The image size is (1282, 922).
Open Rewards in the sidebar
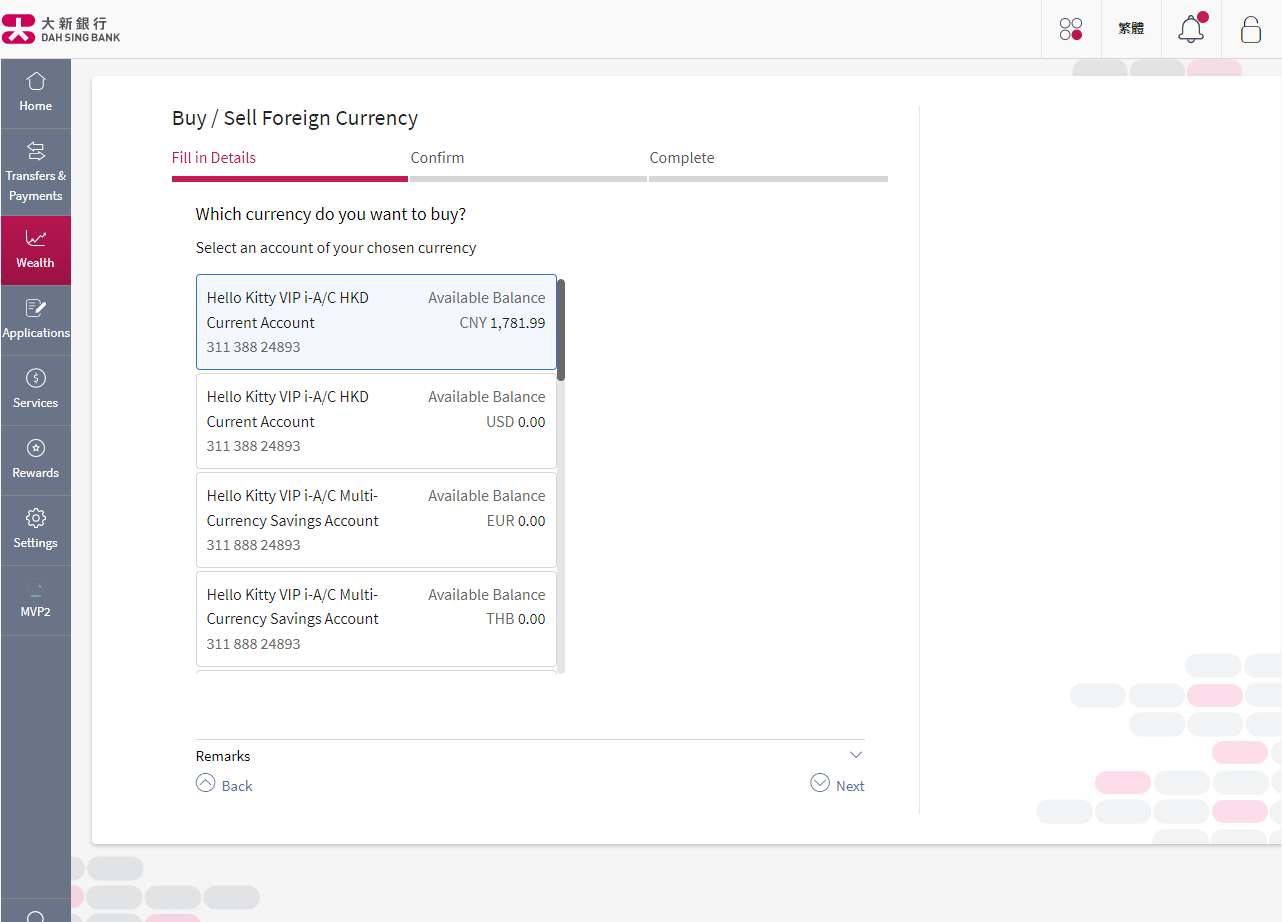tap(35, 460)
